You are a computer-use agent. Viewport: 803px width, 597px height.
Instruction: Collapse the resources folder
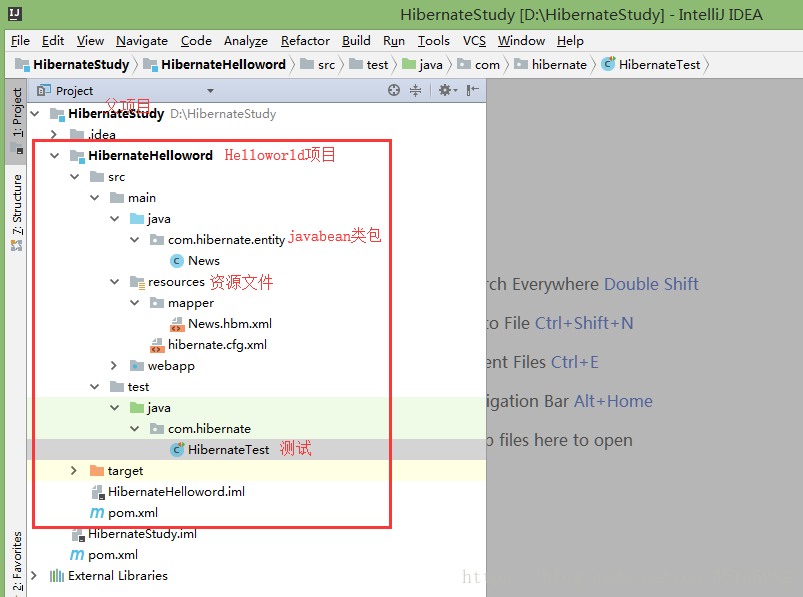pos(115,282)
